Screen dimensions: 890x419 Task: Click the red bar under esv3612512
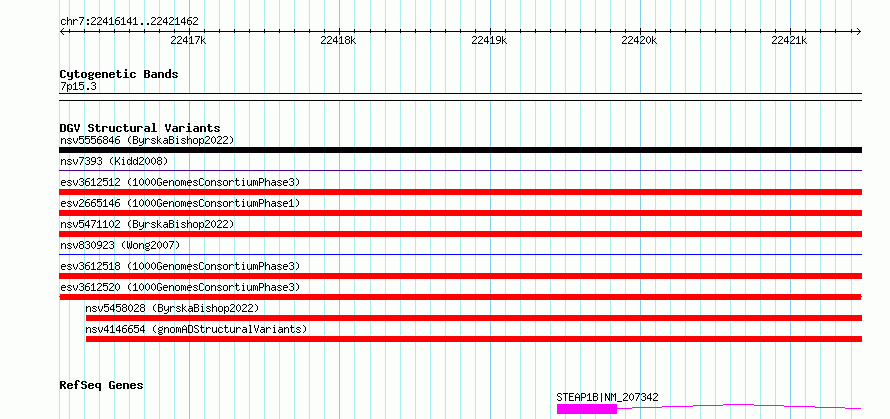tap(461, 192)
